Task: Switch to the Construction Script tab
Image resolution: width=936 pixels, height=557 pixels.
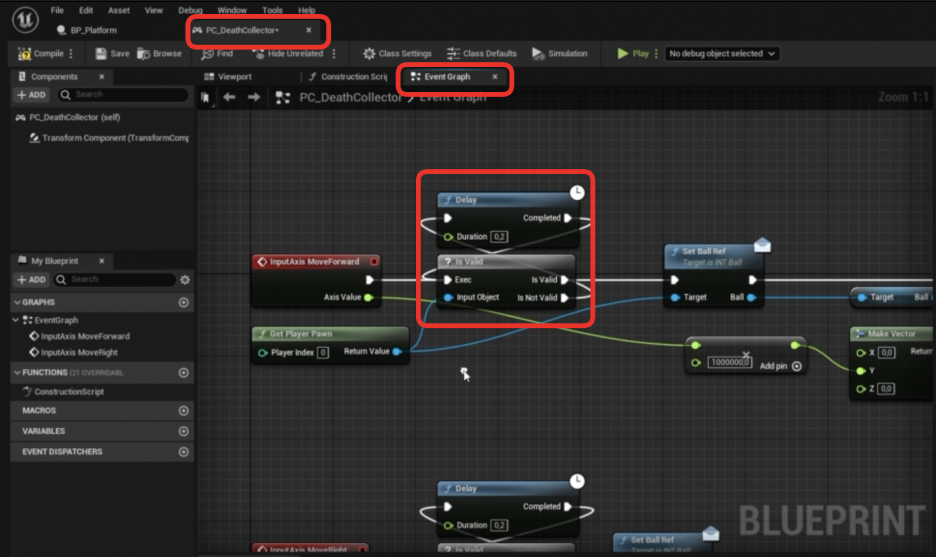Action: tap(348, 76)
